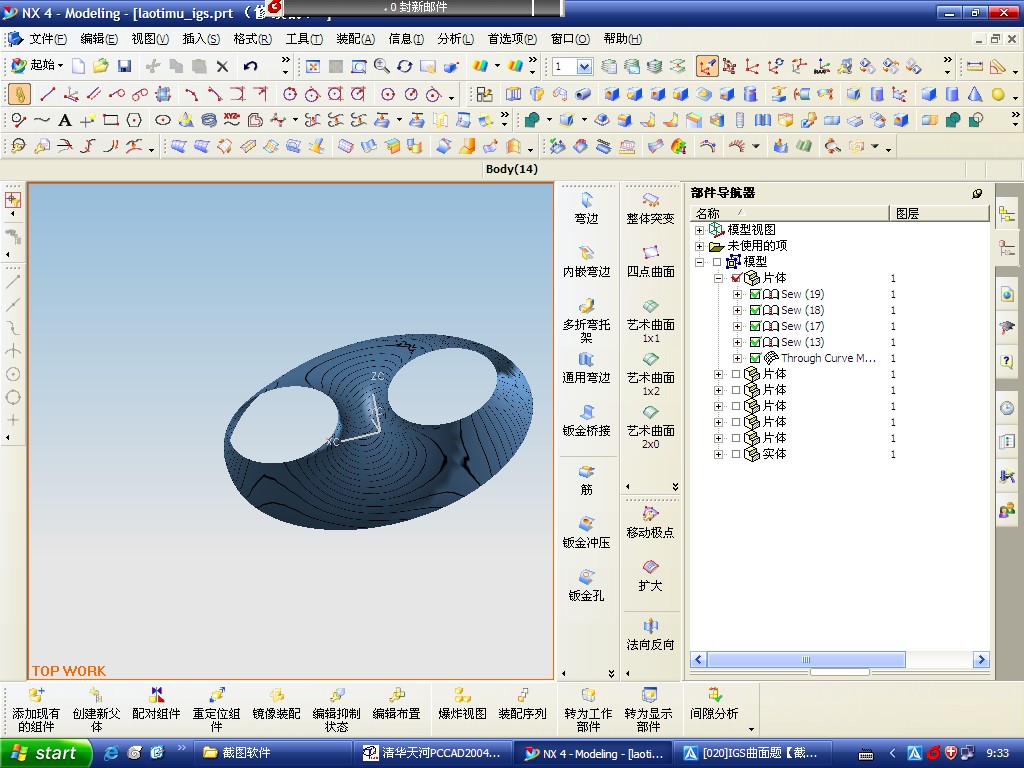The image size is (1024, 768).
Task: Expand the 模型视图 tree node
Action: tap(699, 230)
